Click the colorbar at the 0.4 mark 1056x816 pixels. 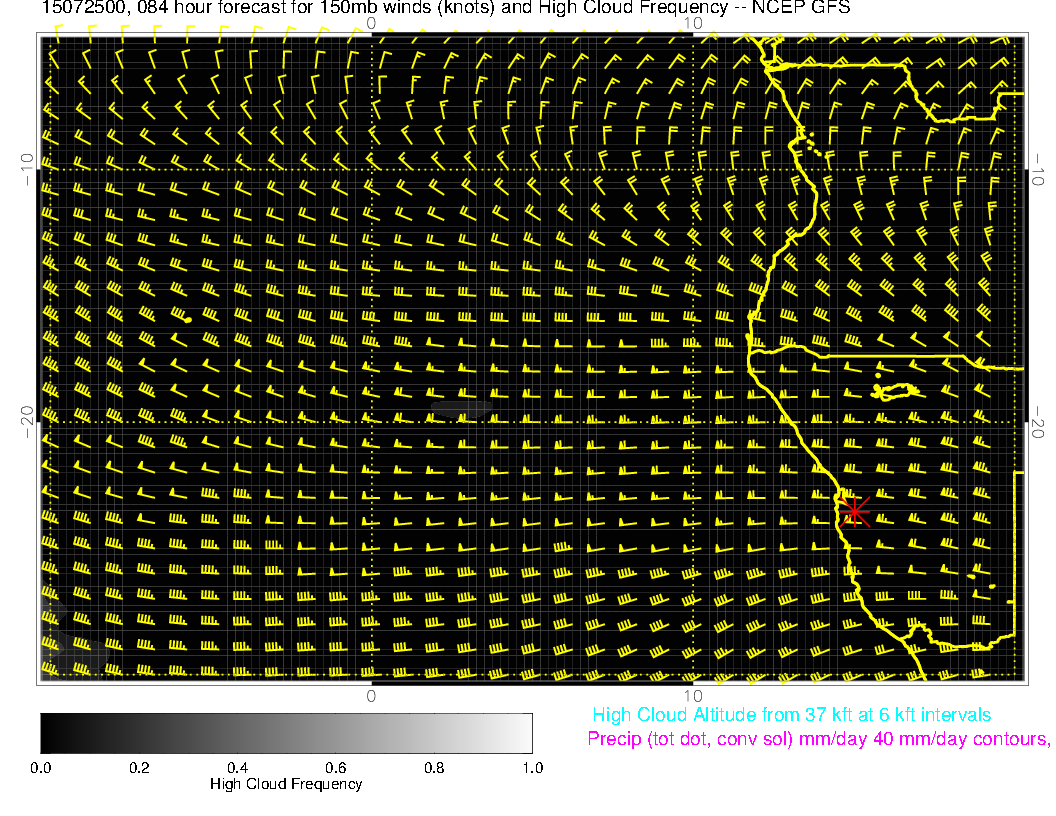point(237,733)
